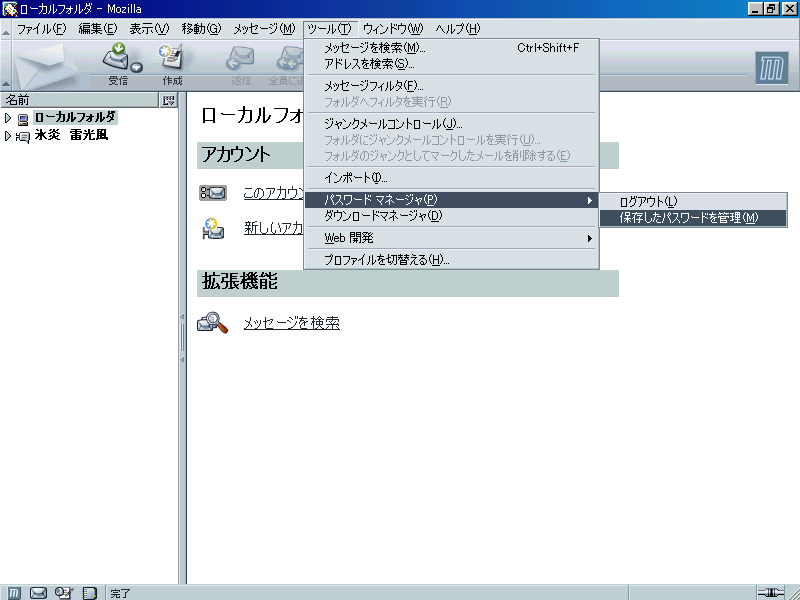
Task: Open the メッセージ(M) menu
Action: pos(264,29)
